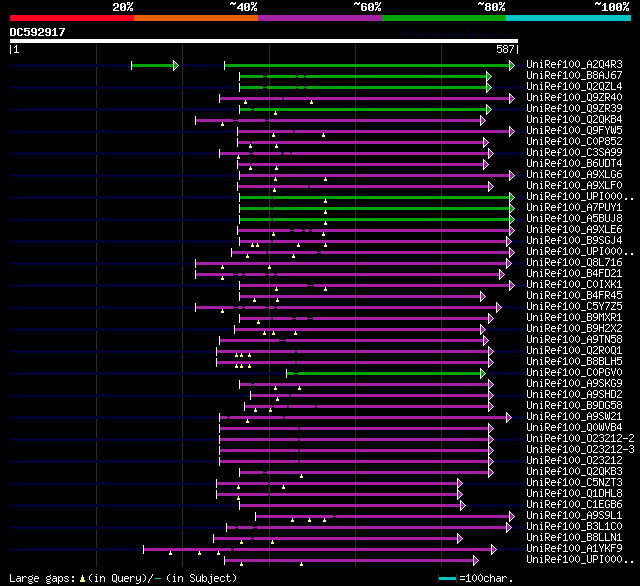Select the query name DC592917
640x586 pixels.
[38, 32]
